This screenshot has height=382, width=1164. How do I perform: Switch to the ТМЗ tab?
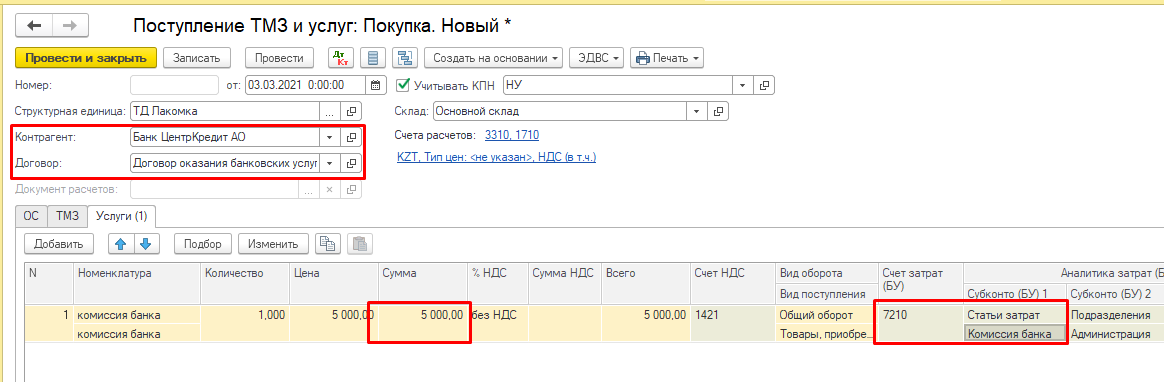pyautogui.click(x=67, y=216)
